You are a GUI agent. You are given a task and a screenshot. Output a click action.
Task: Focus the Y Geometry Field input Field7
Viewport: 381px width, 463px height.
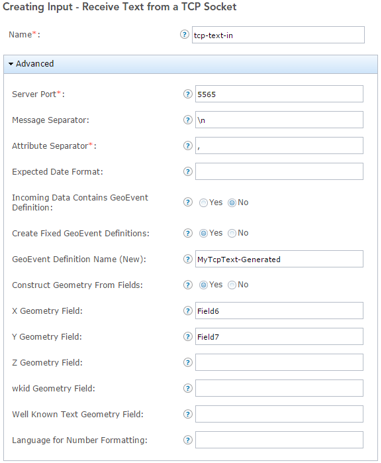click(279, 337)
